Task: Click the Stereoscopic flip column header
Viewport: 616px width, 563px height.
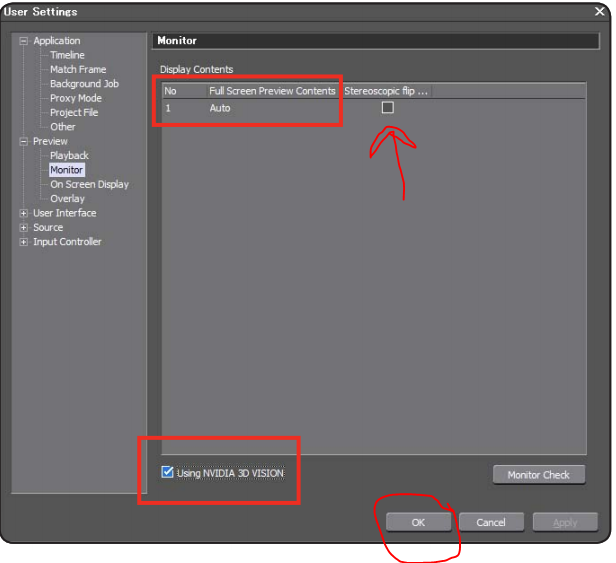Action: [386, 91]
